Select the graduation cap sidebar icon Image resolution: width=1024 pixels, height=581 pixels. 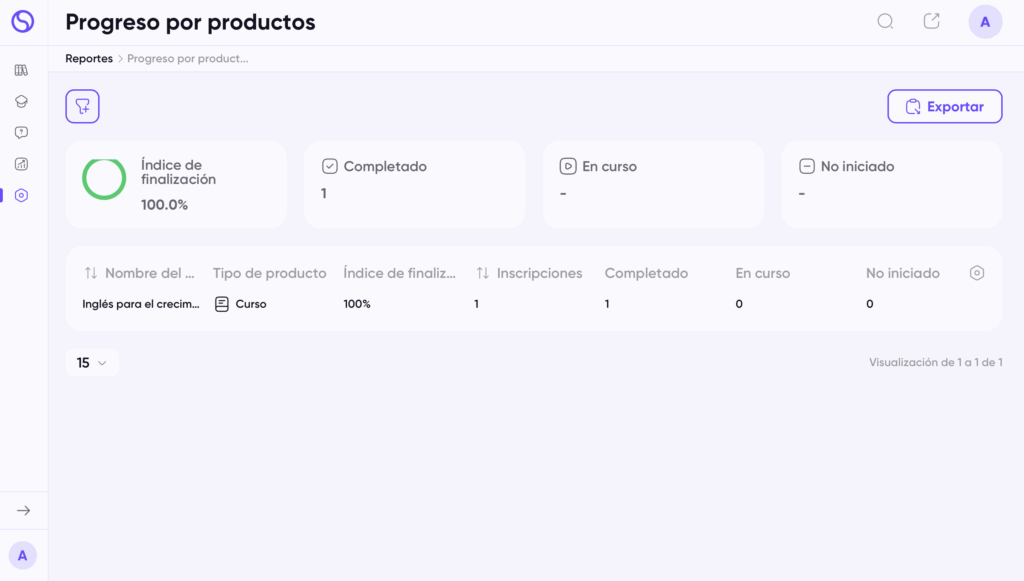tap(22, 101)
